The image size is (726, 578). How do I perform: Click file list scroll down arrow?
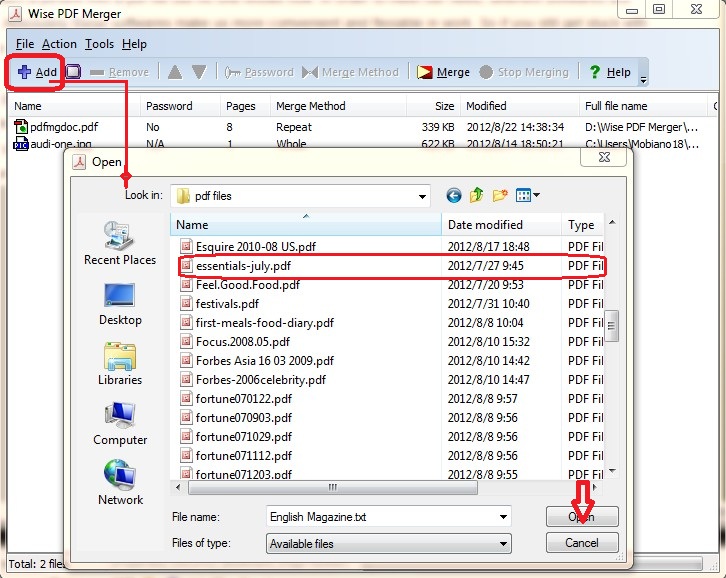click(612, 471)
